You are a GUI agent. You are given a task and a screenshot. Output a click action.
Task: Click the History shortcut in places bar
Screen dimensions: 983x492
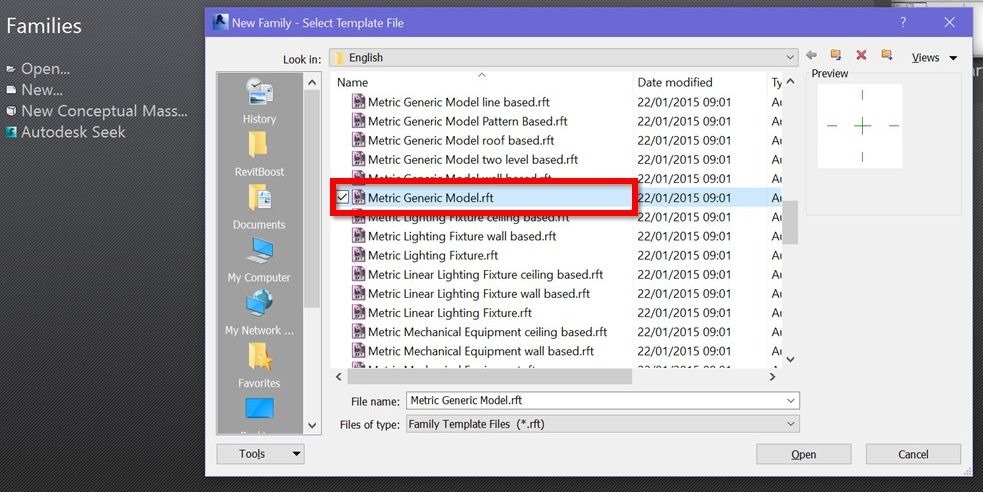pos(259,101)
